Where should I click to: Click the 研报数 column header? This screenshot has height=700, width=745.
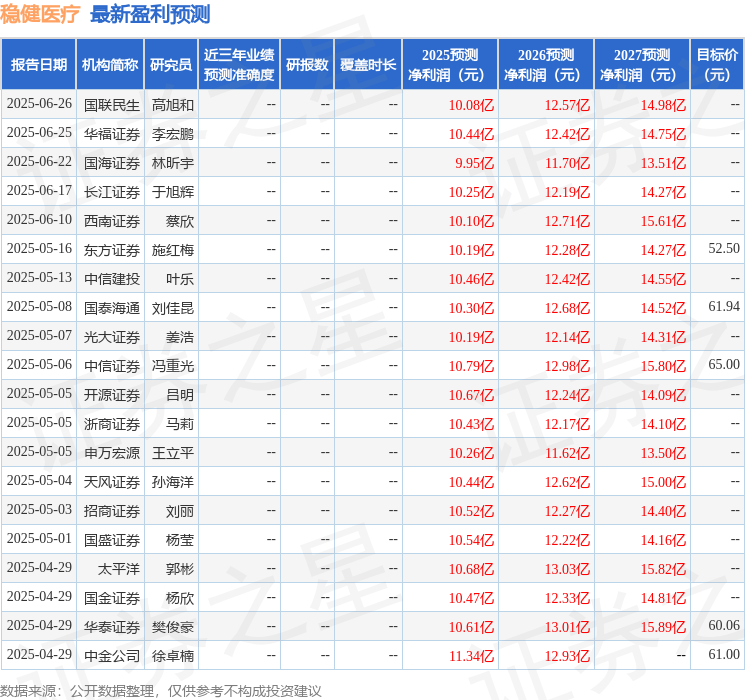click(x=307, y=65)
